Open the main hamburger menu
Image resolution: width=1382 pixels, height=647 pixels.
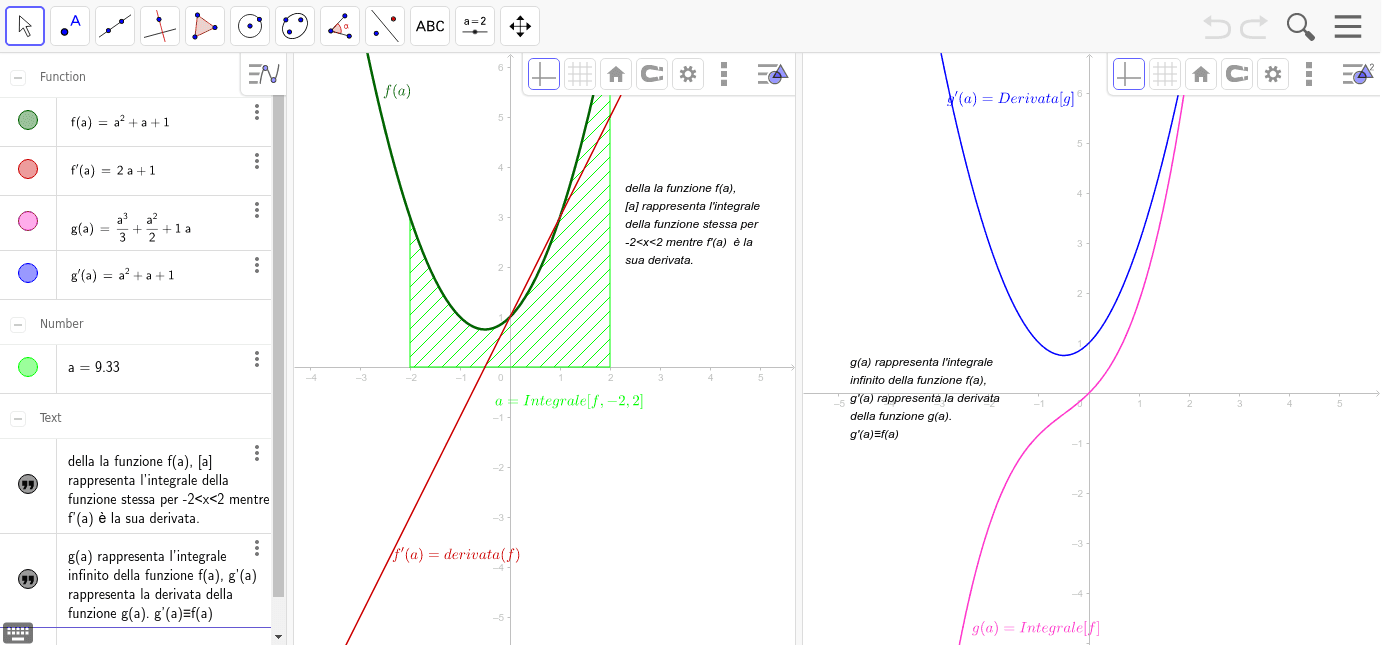(x=1348, y=26)
